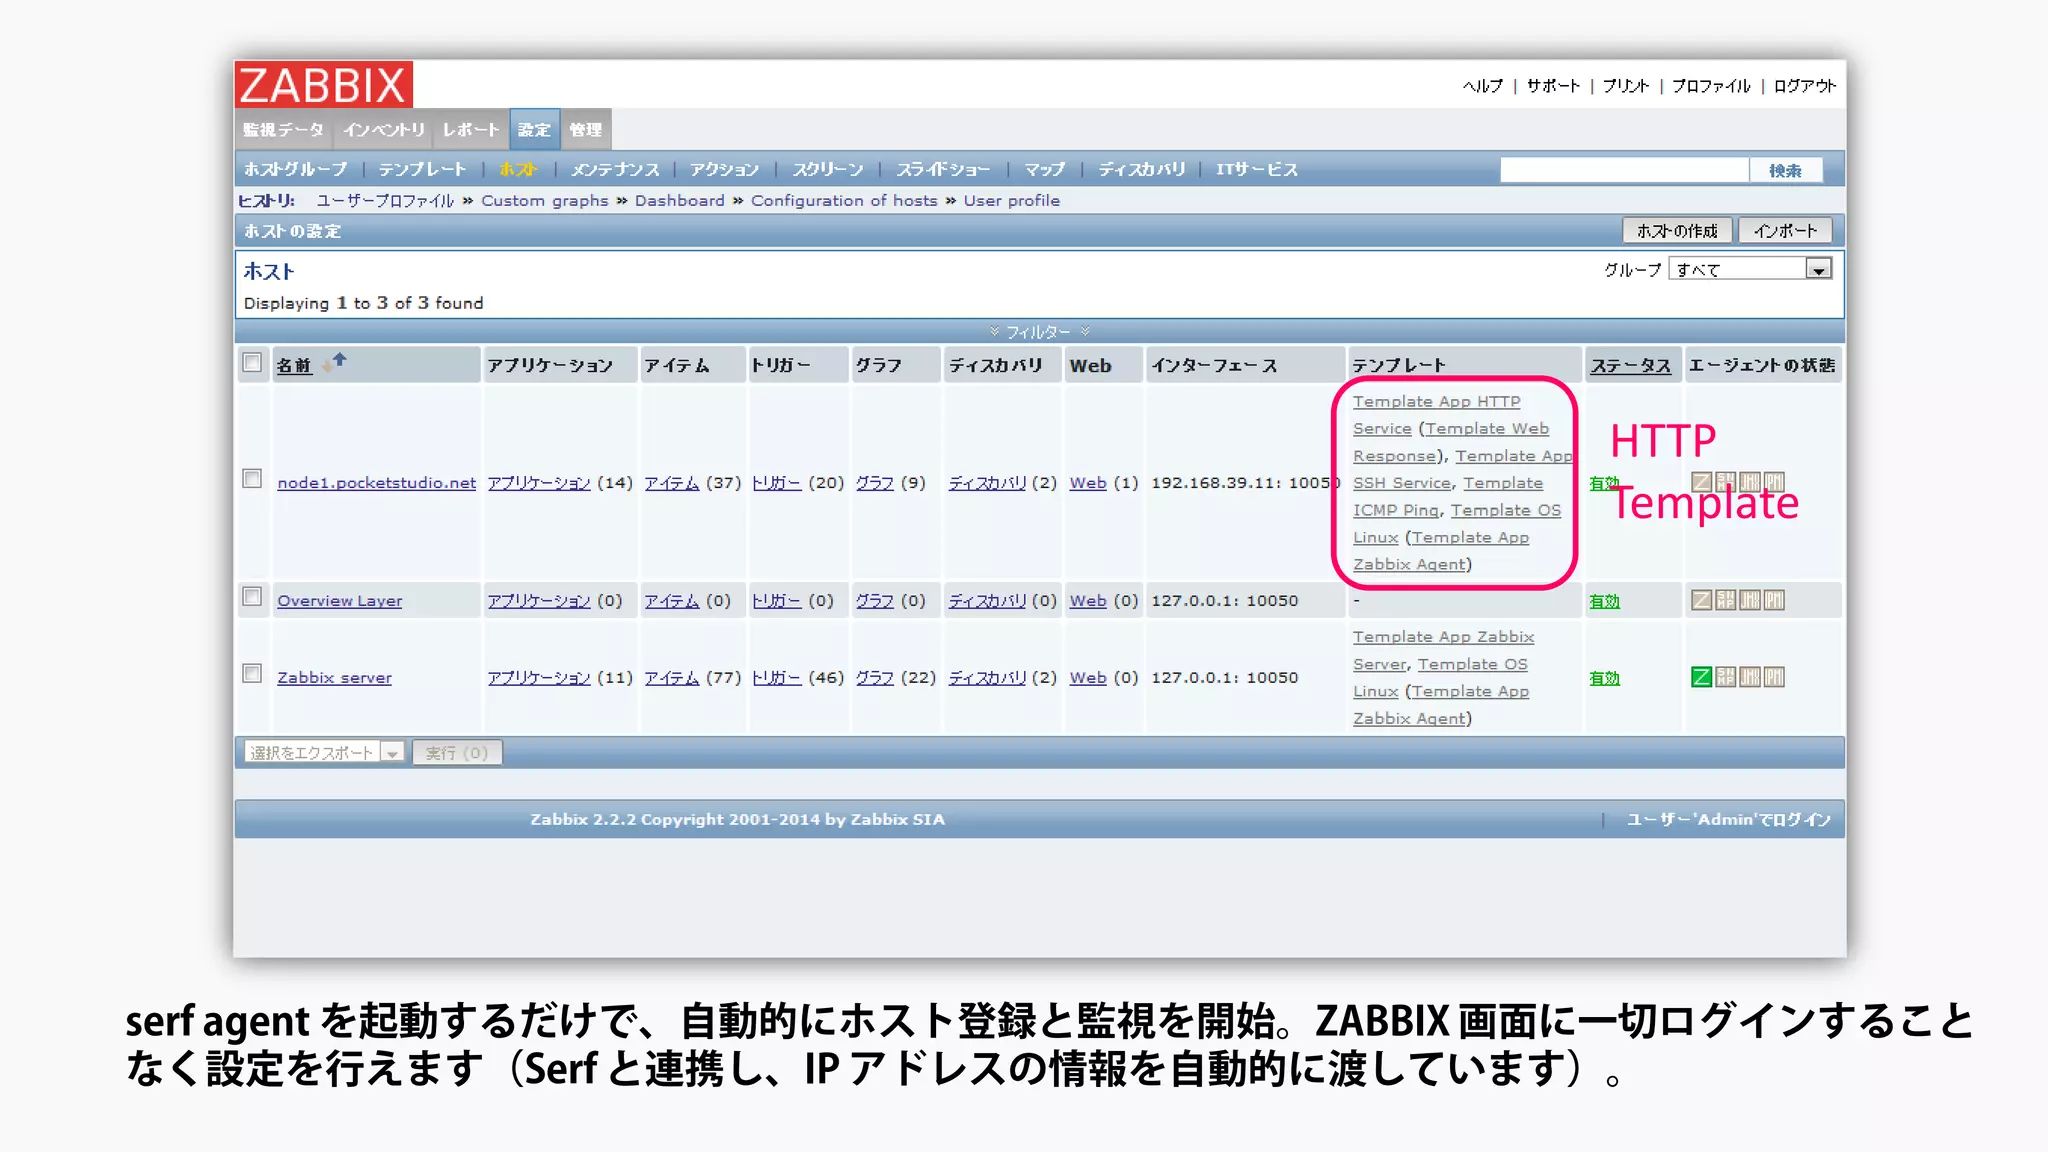2048x1152 pixels.
Task: Open the レポート main menu
Action: click(x=470, y=130)
